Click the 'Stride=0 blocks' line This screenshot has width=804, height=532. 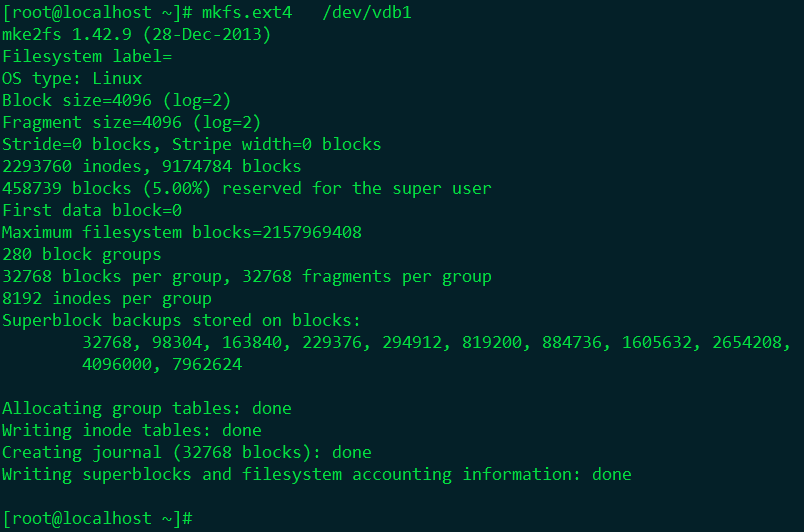coord(191,144)
